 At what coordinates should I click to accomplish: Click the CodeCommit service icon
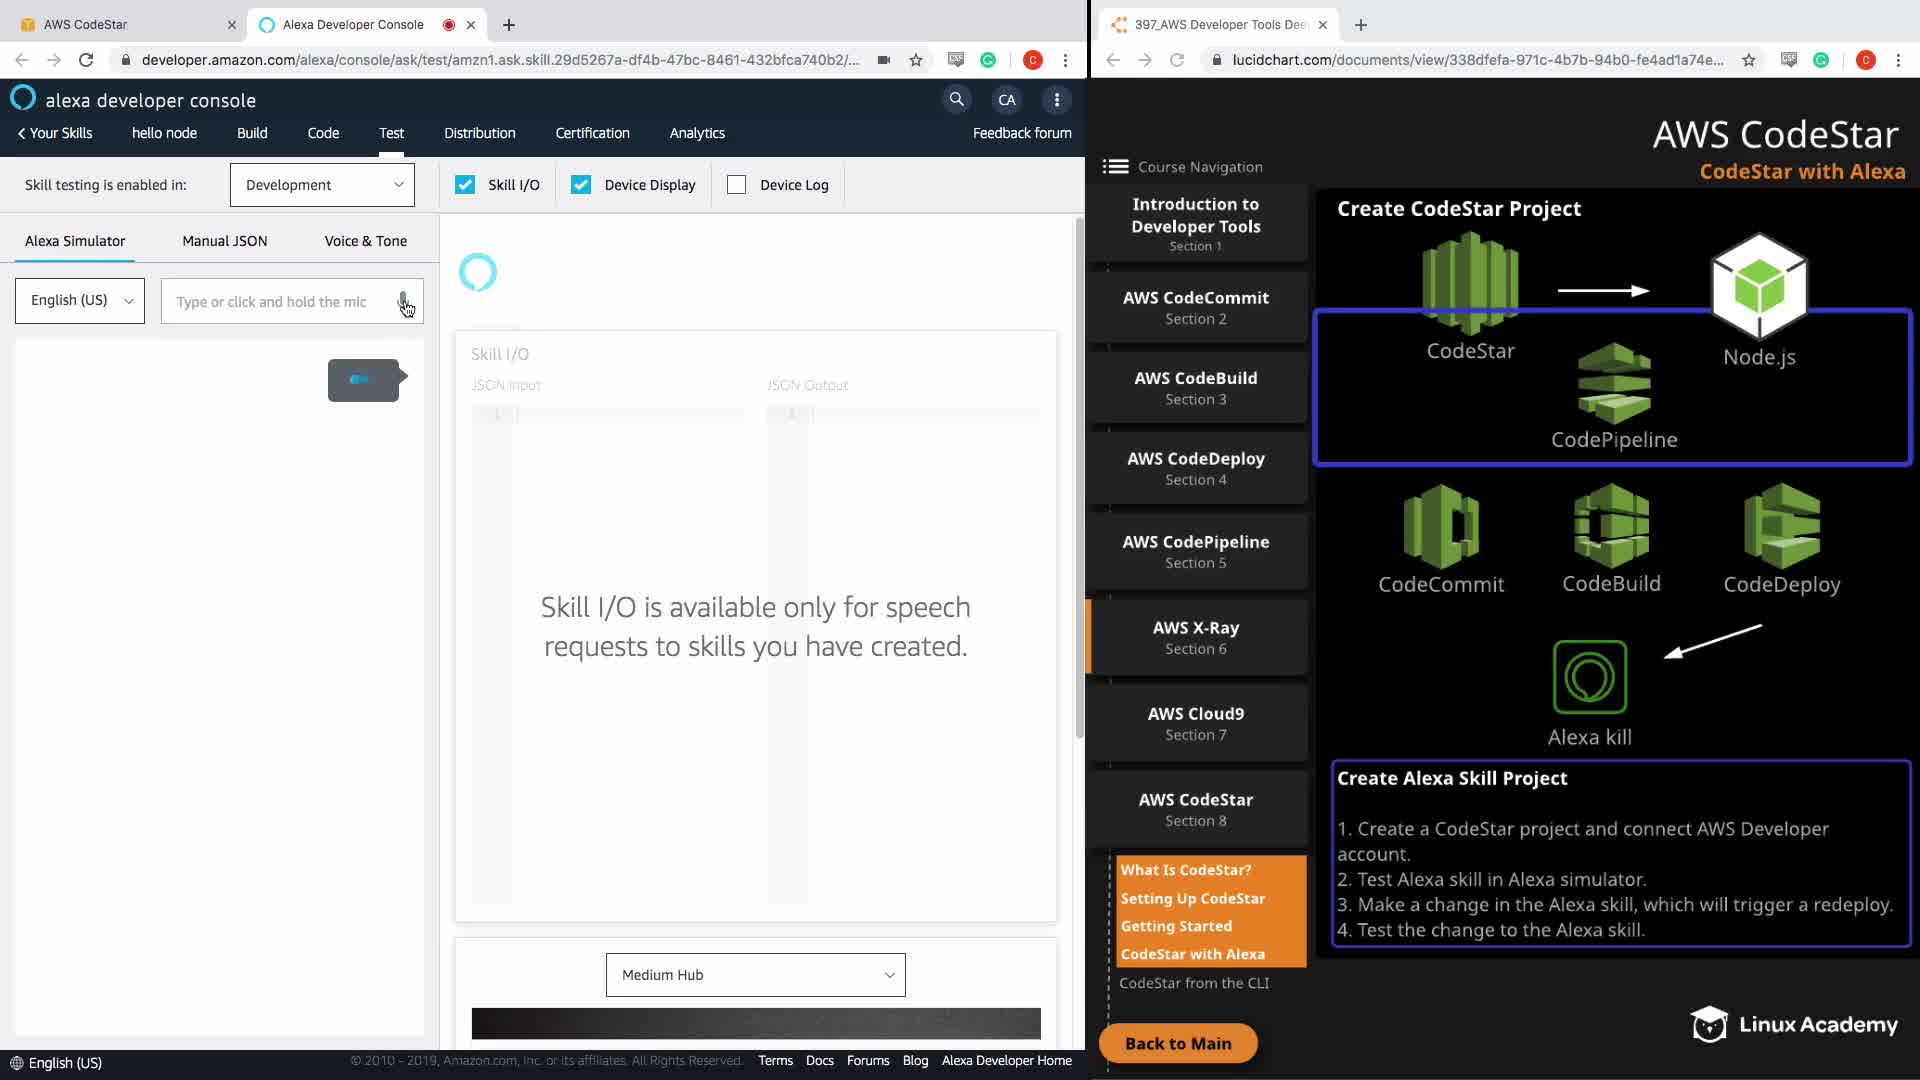pyautogui.click(x=1441, y=526)
